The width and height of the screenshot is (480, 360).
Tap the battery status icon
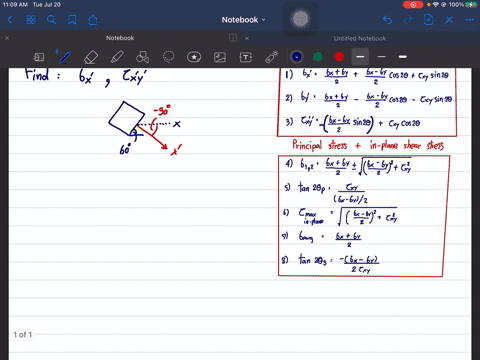pyautogui.click(x=471, y=5)
